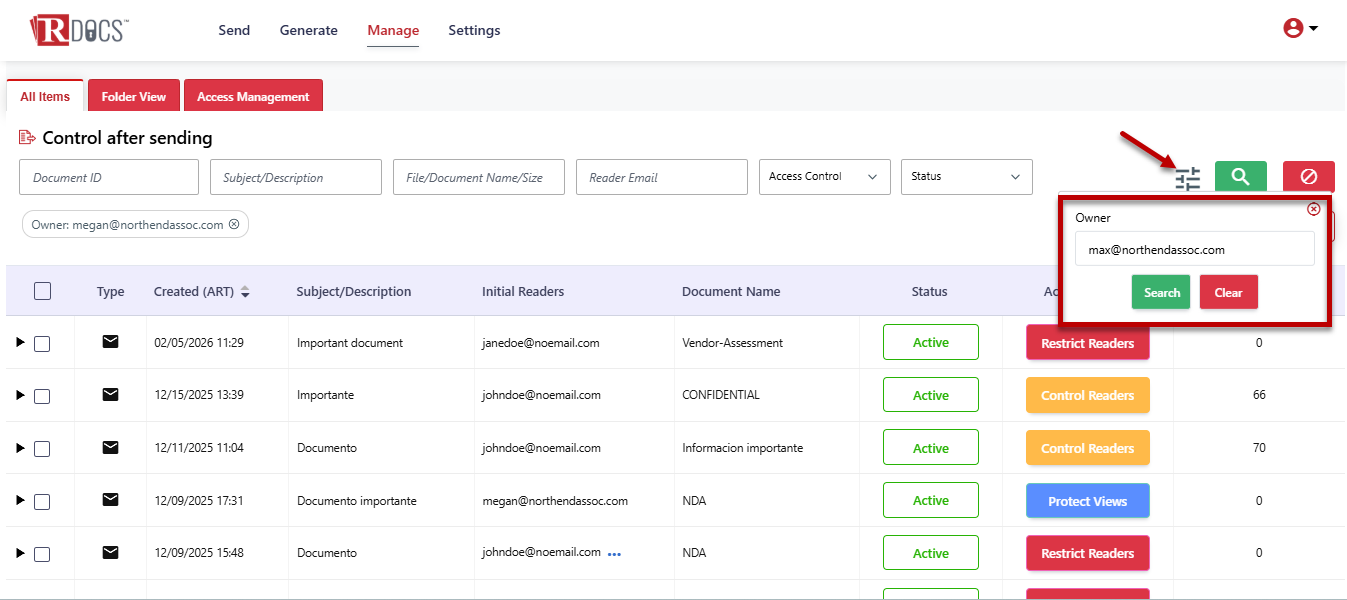Close the Owner filter popup
This screenshot has height=600, width=1347.
pos(1314,209)
